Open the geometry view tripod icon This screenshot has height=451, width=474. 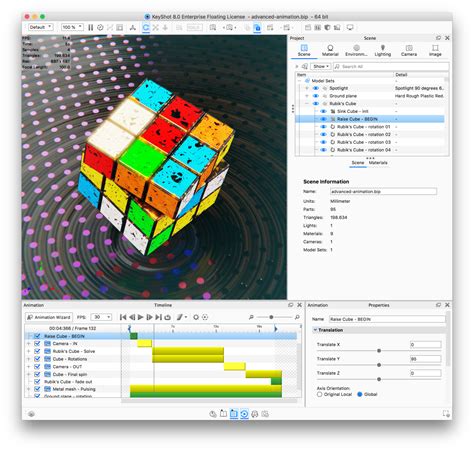click(x=133, y=28)
